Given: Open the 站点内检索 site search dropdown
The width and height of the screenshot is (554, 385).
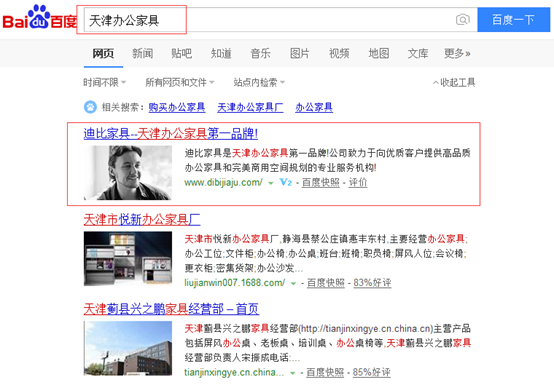Looking at the screenshot, I should (x=259, y=82).
